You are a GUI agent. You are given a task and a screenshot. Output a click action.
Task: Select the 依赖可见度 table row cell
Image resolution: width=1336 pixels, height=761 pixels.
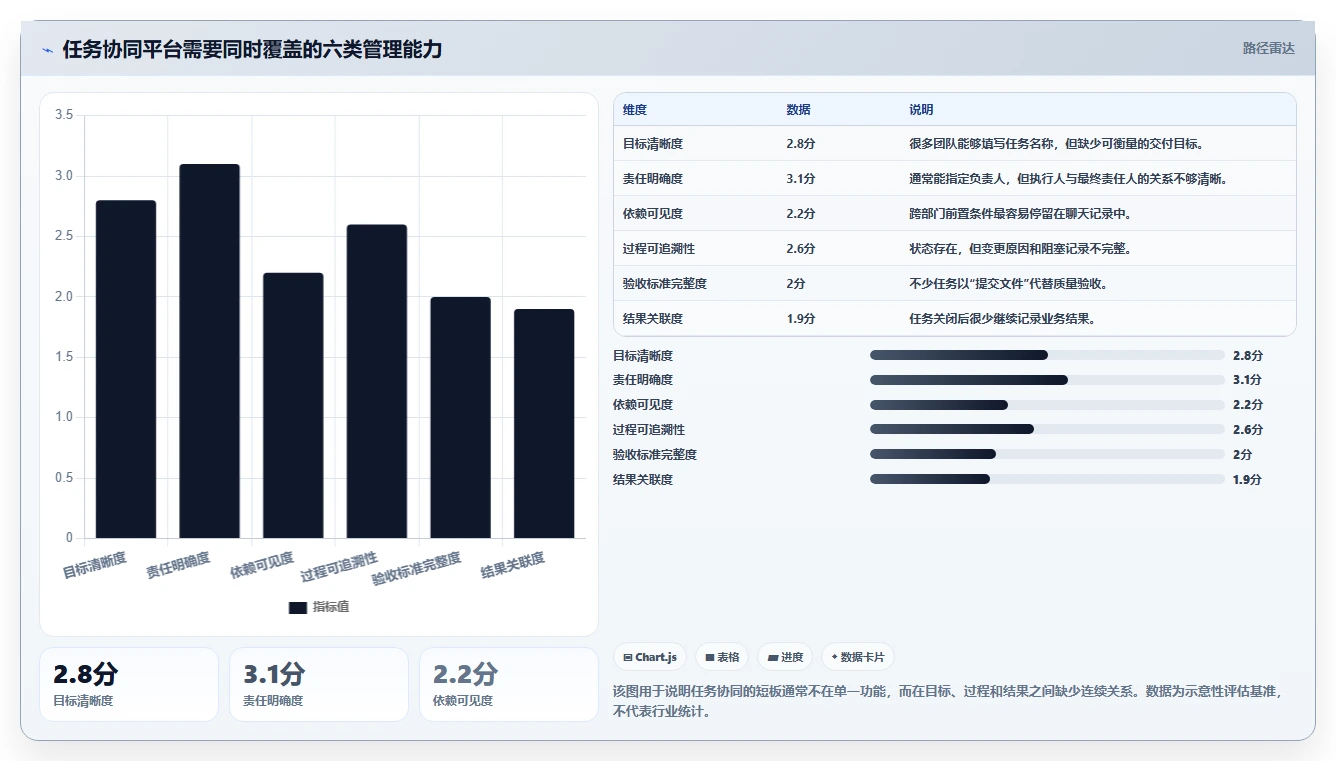653,214
